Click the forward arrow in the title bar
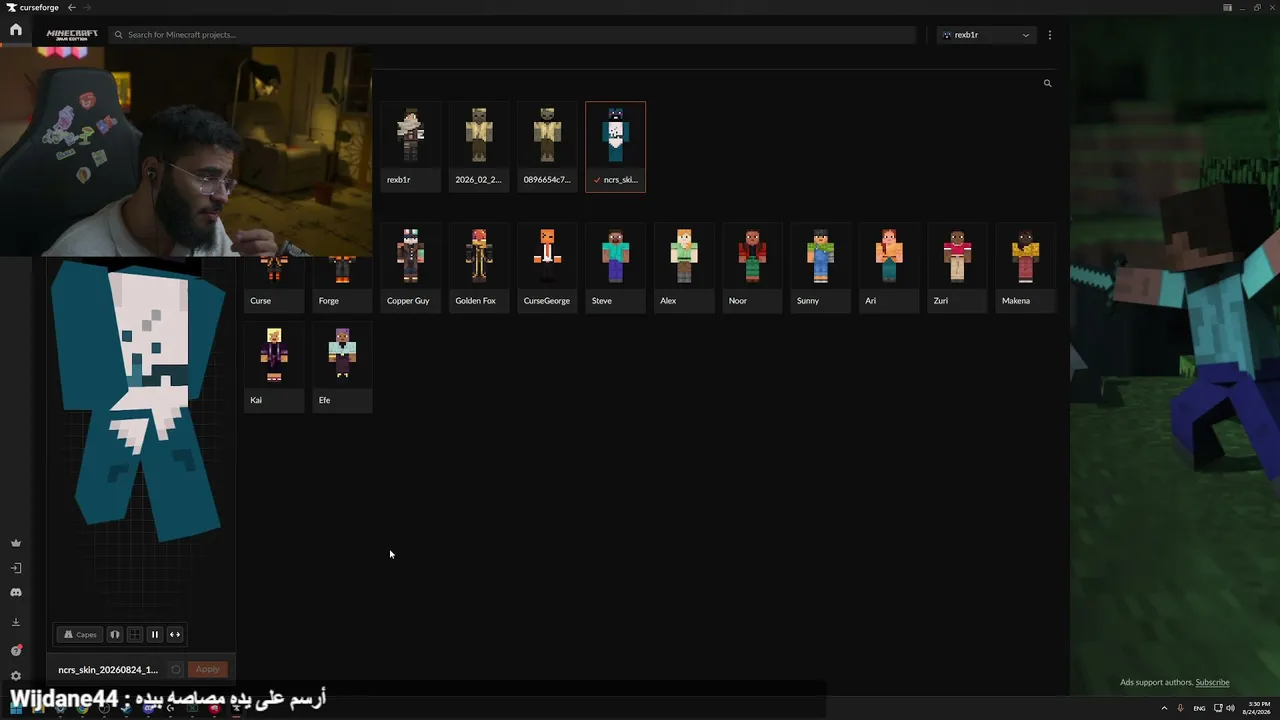 tap(87, 8)
